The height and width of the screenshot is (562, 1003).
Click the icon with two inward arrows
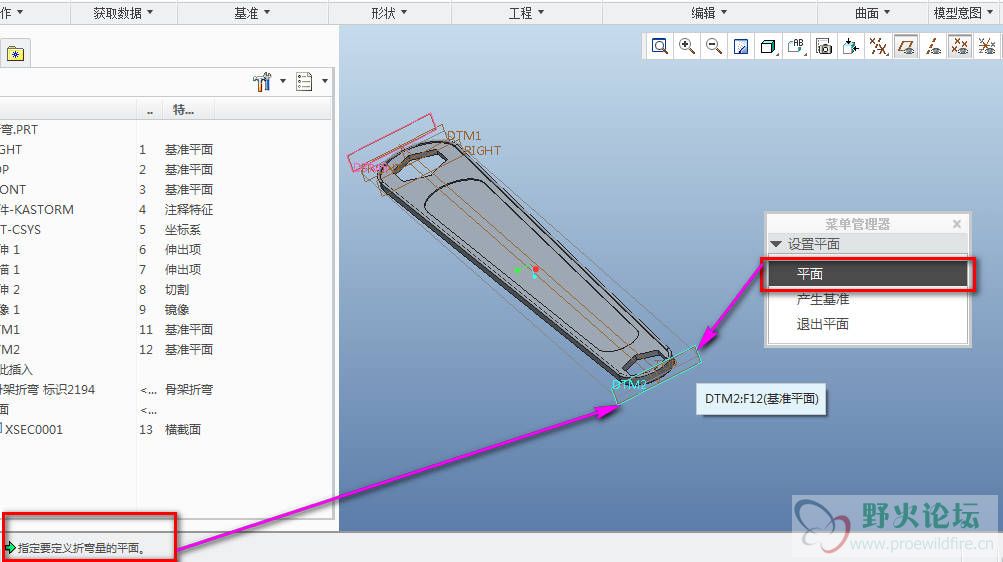[x=851, y=46]
